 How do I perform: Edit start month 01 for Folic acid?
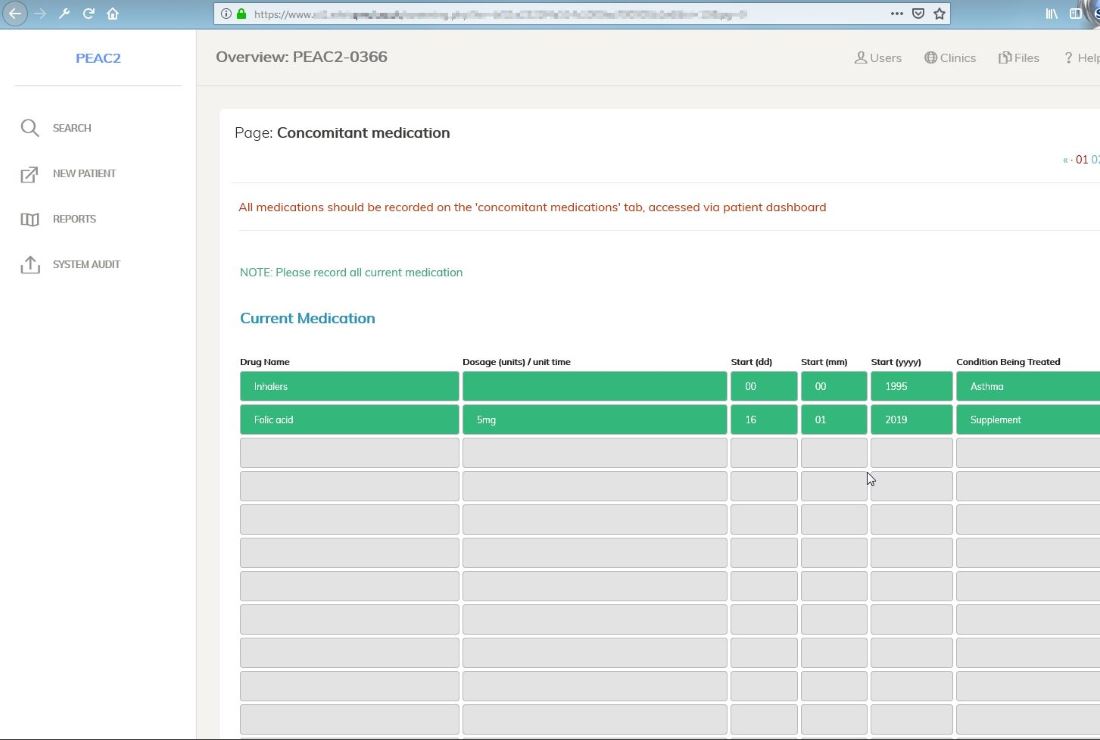tap(834, 419)
